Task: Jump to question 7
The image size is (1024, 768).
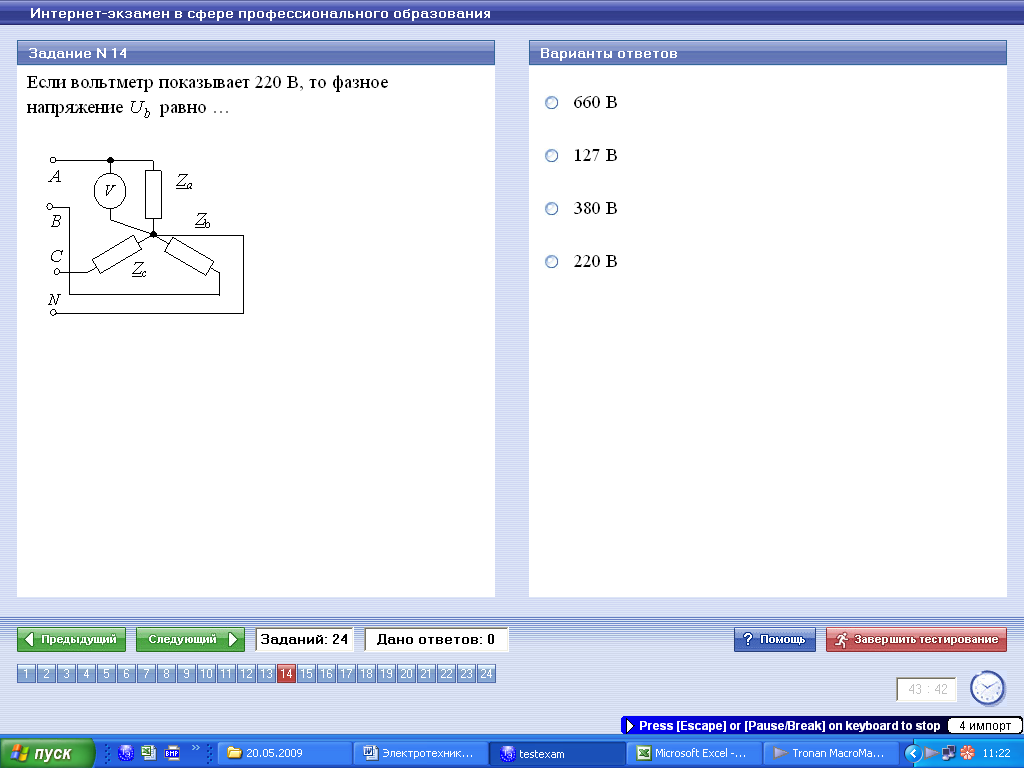Action: (146, 673)
